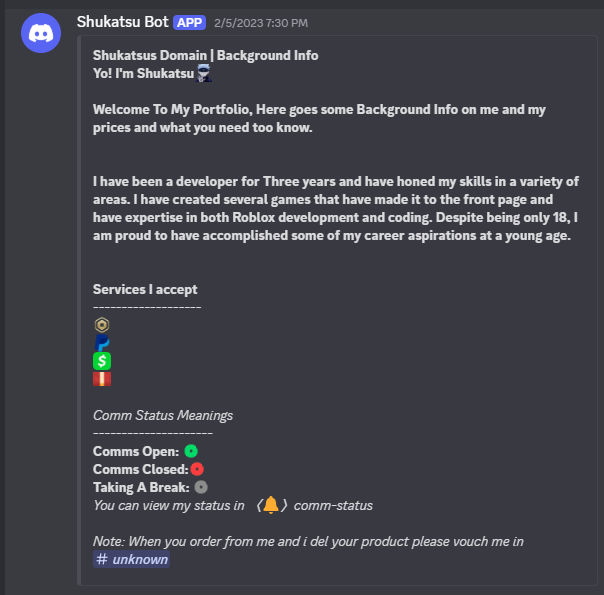Screen dimensions: 604x595
Task: Click the Shukatsu Bot Discord avatar
Action: point(40,40)
